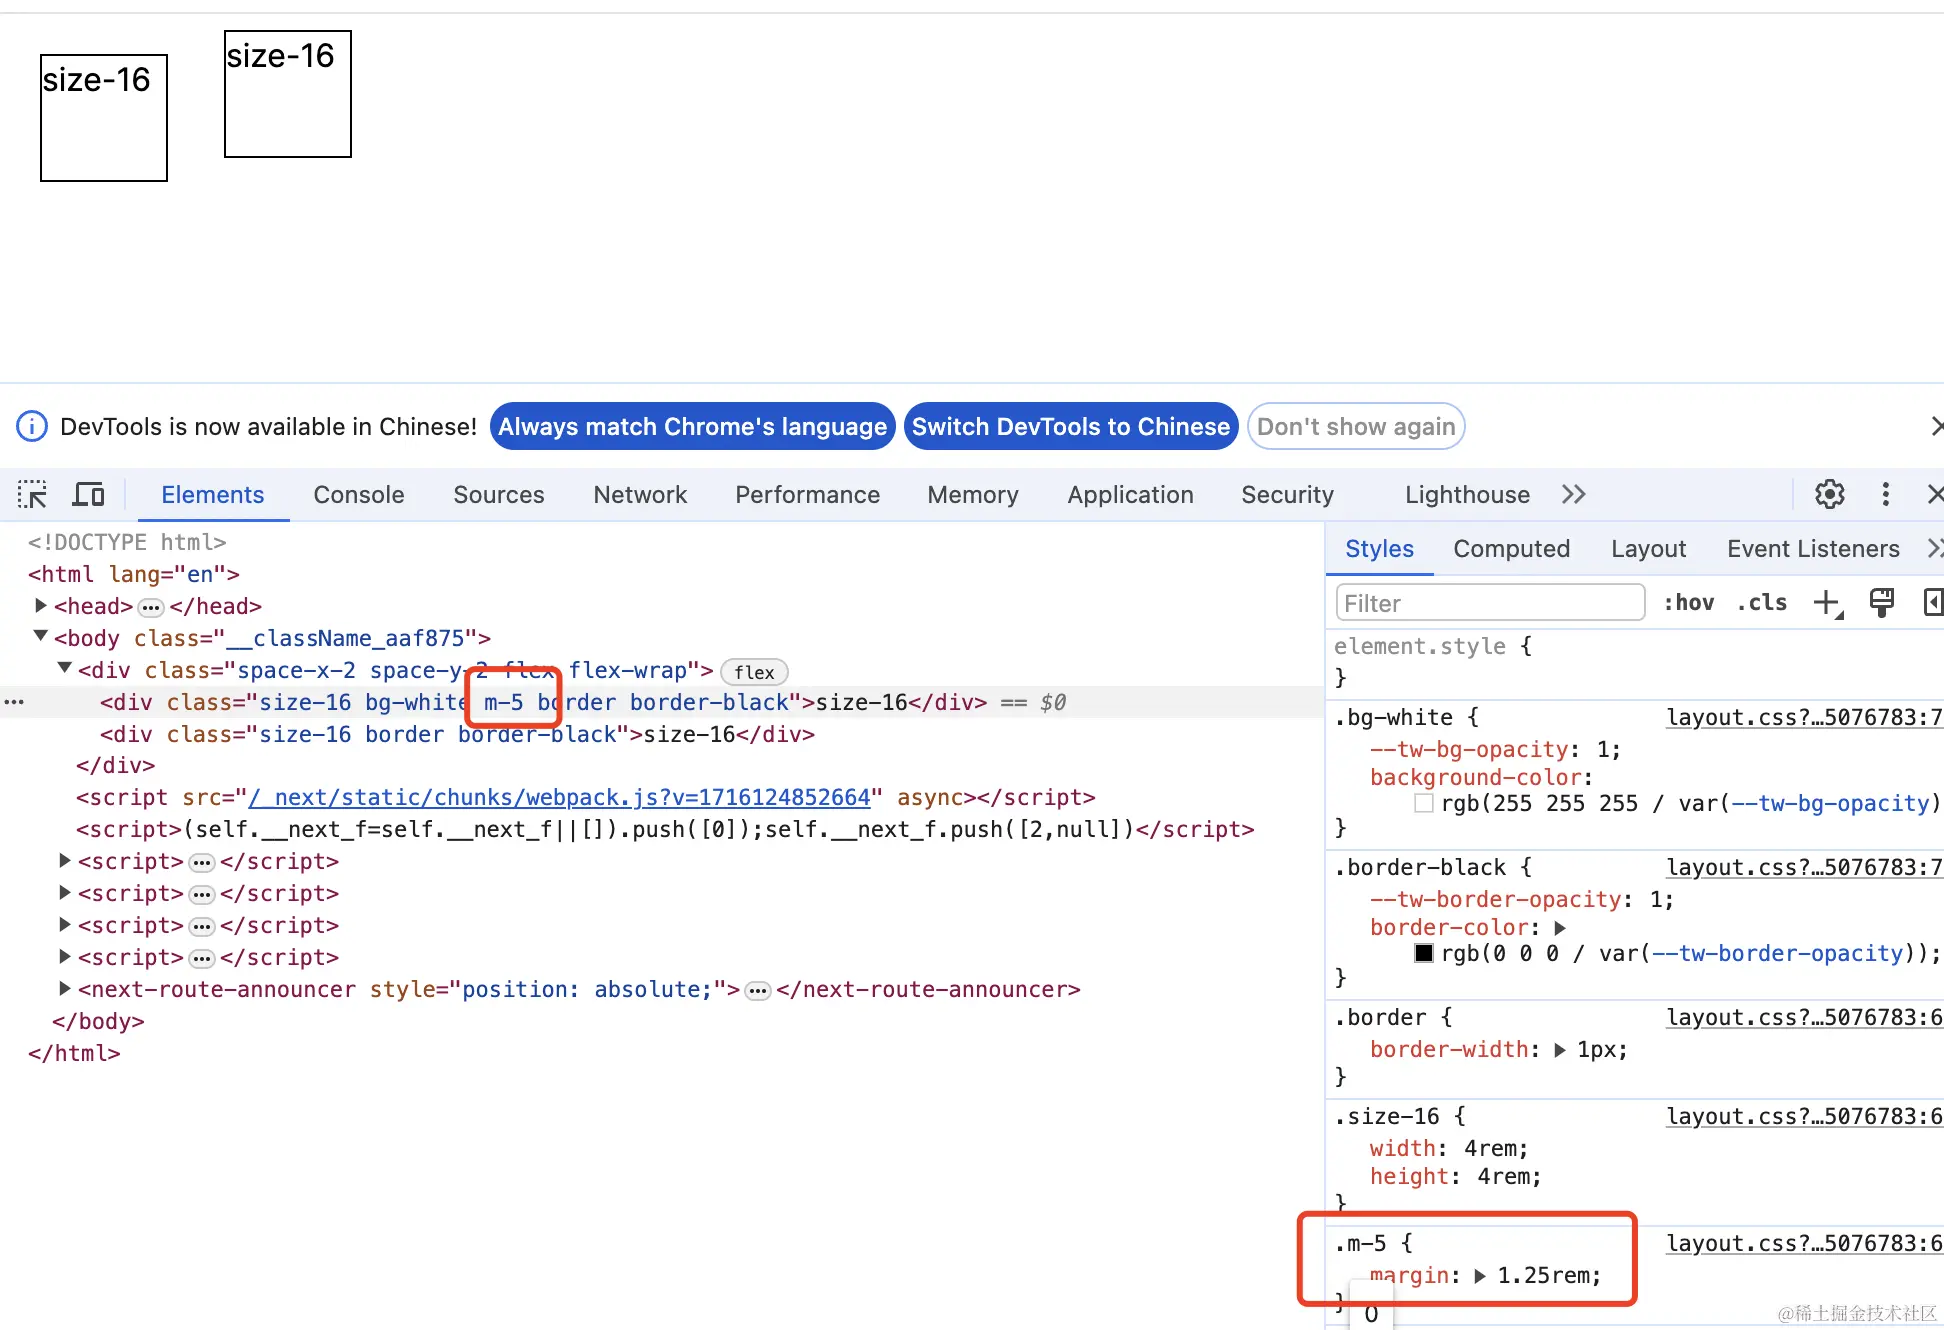
Task: Open the Performance tab
Action: pos(808,495)
